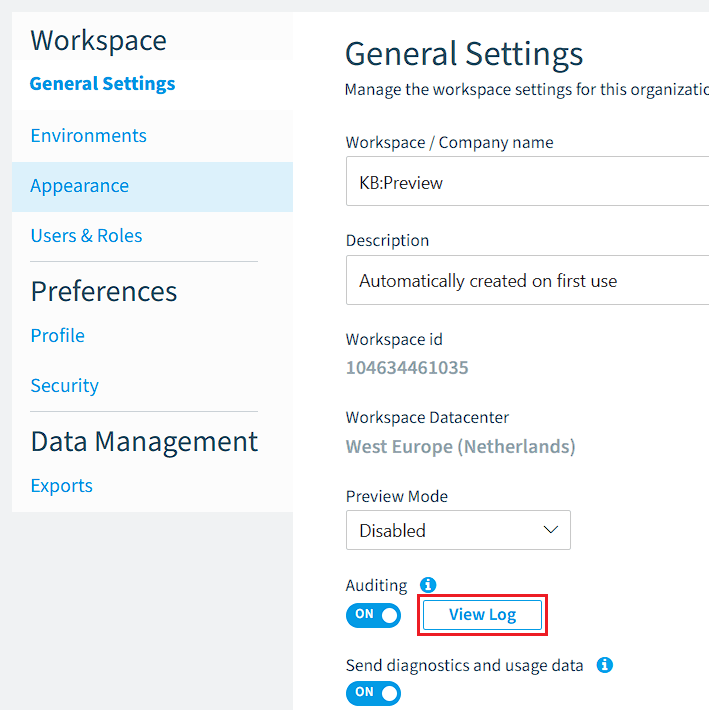The width and height of the screenshot is (709, 710).
Task: Click the General Settings page heading
Action: coord(464,54)
